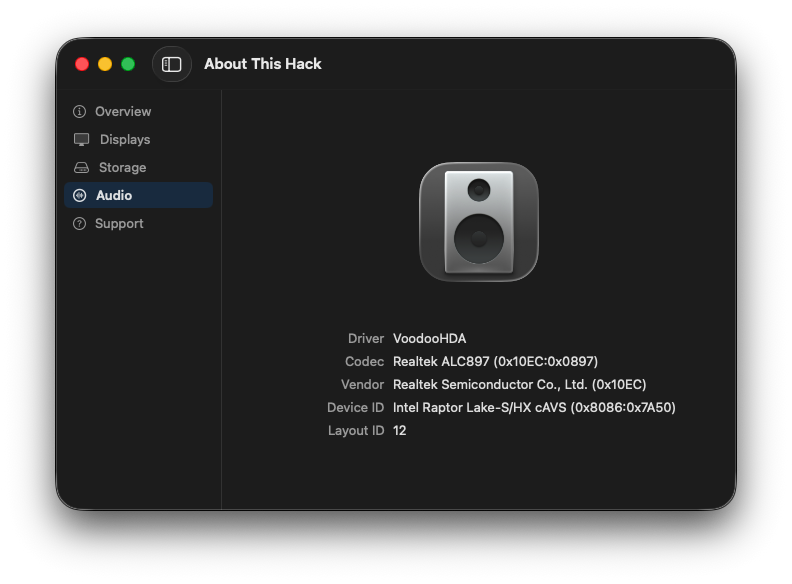Viewport: 792px width, 584px height.
Task: Click the Support question mark icon
Action: point(79,223)
